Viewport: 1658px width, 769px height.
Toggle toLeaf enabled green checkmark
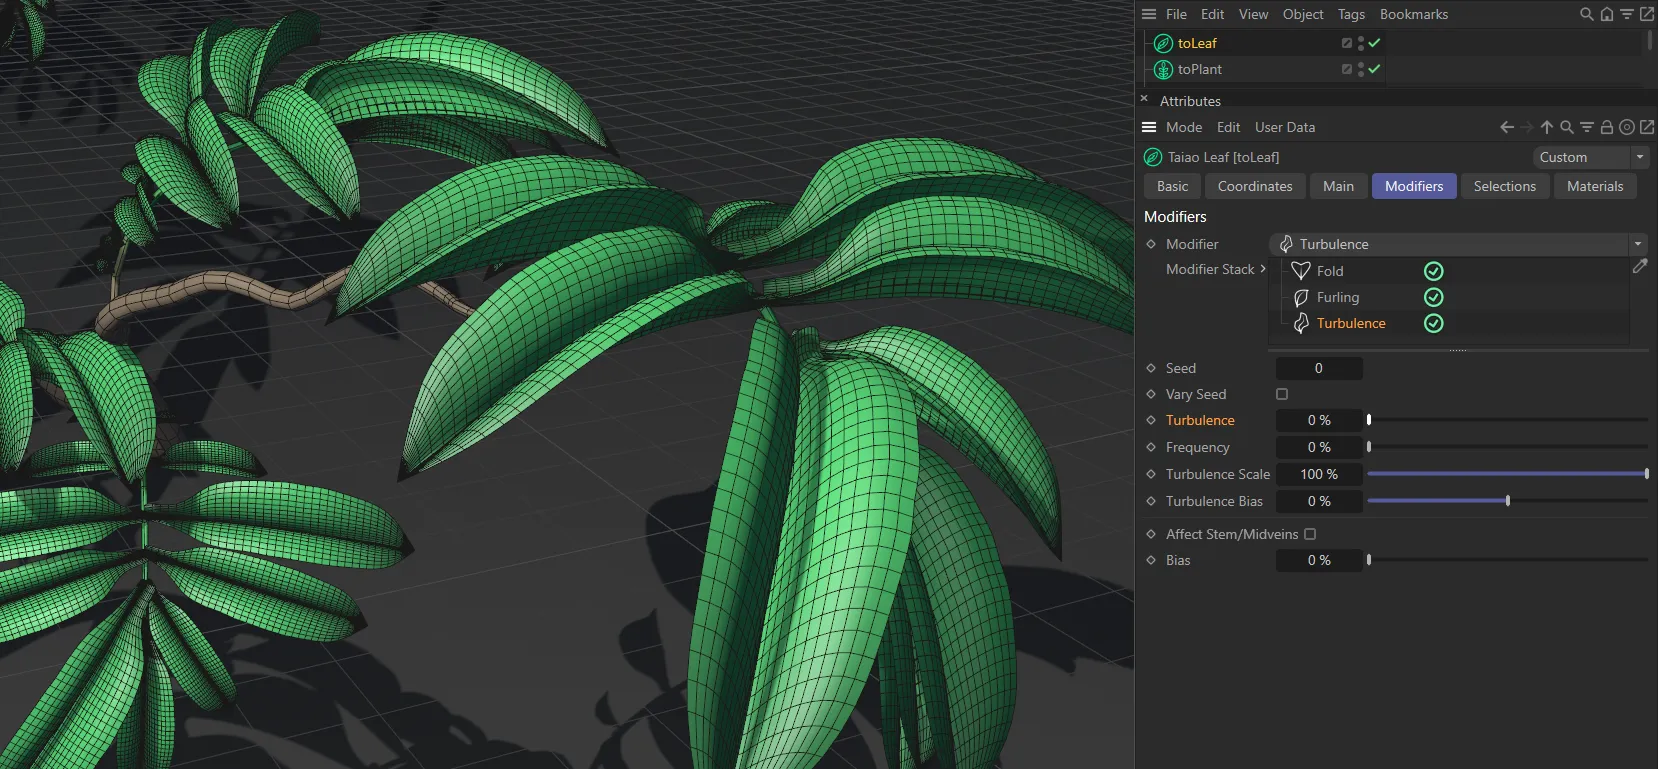pos(1375,43)
